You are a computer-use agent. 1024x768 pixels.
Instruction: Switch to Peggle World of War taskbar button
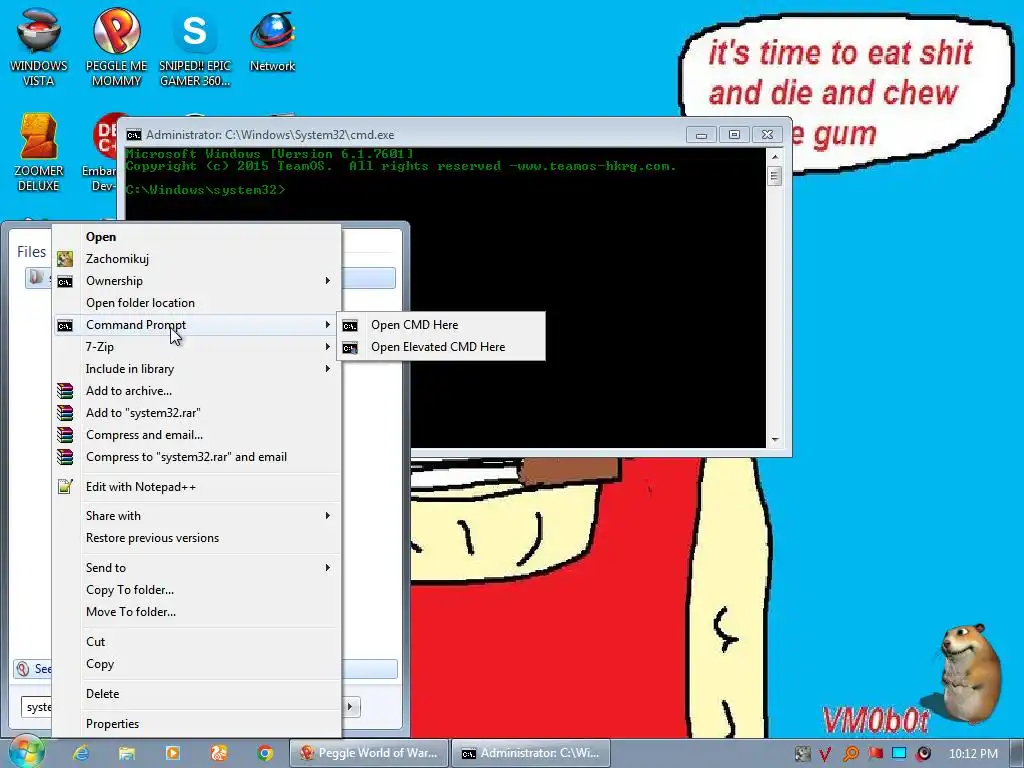(x=369, y=753)
